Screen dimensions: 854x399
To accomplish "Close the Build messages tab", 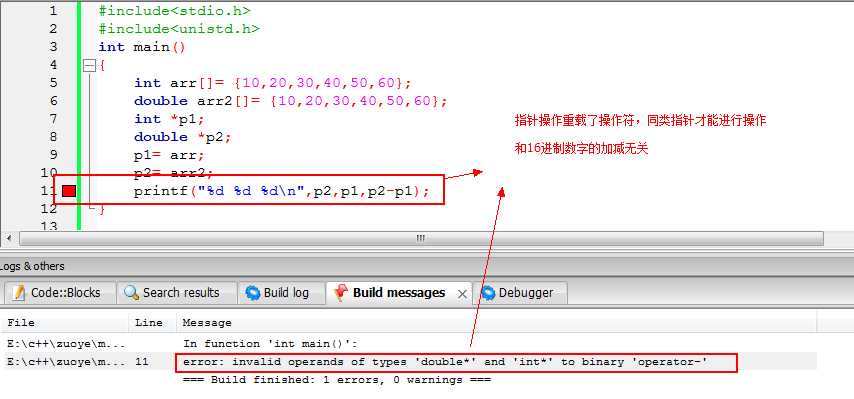I will tap(462, 294).
